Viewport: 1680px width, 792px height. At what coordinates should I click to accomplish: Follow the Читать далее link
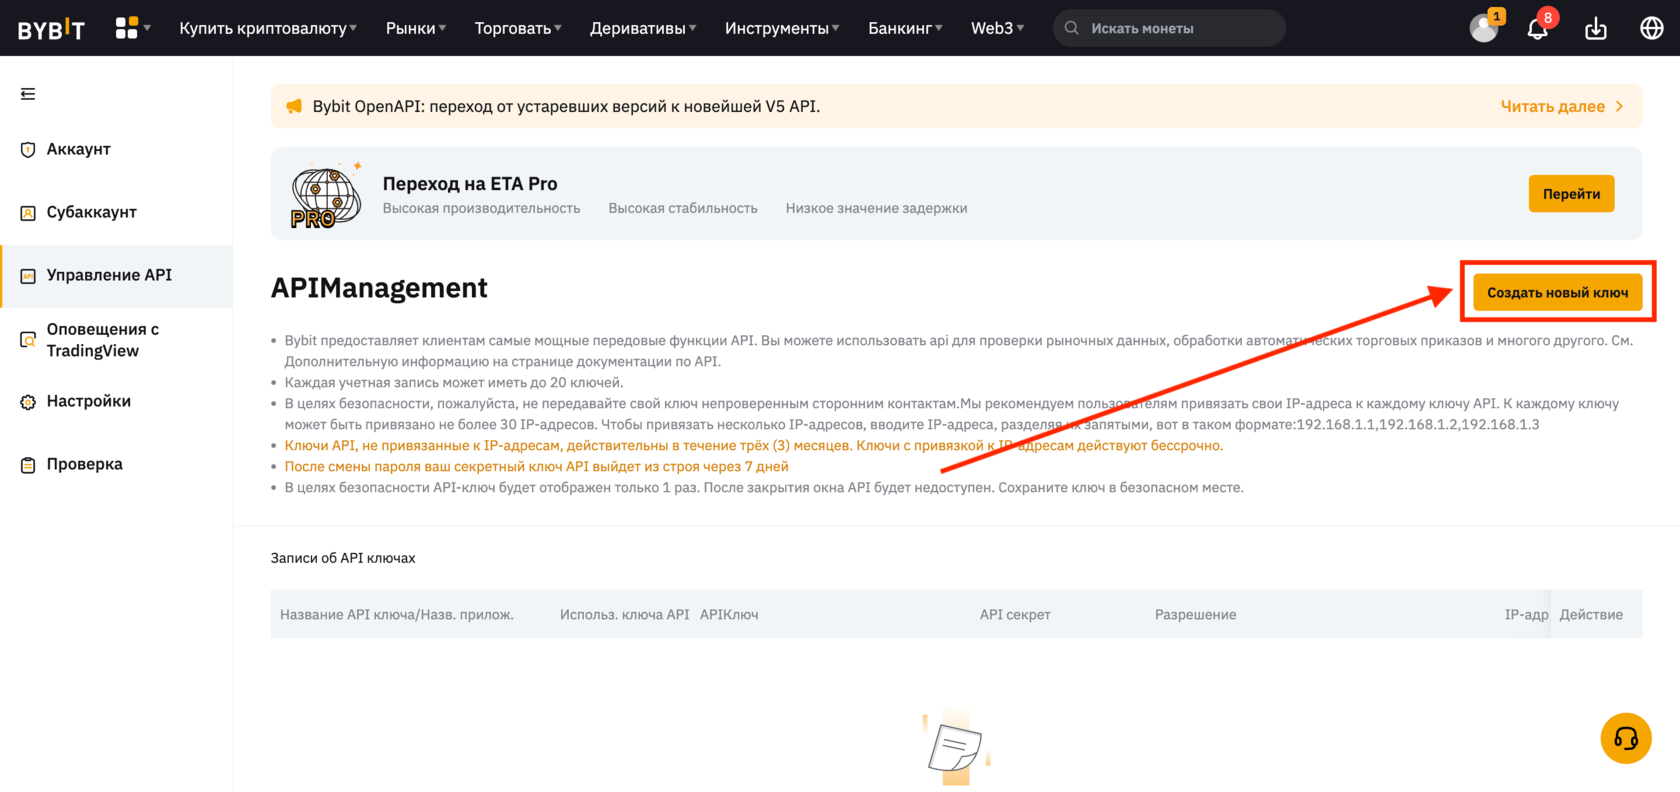(1562, 106)
